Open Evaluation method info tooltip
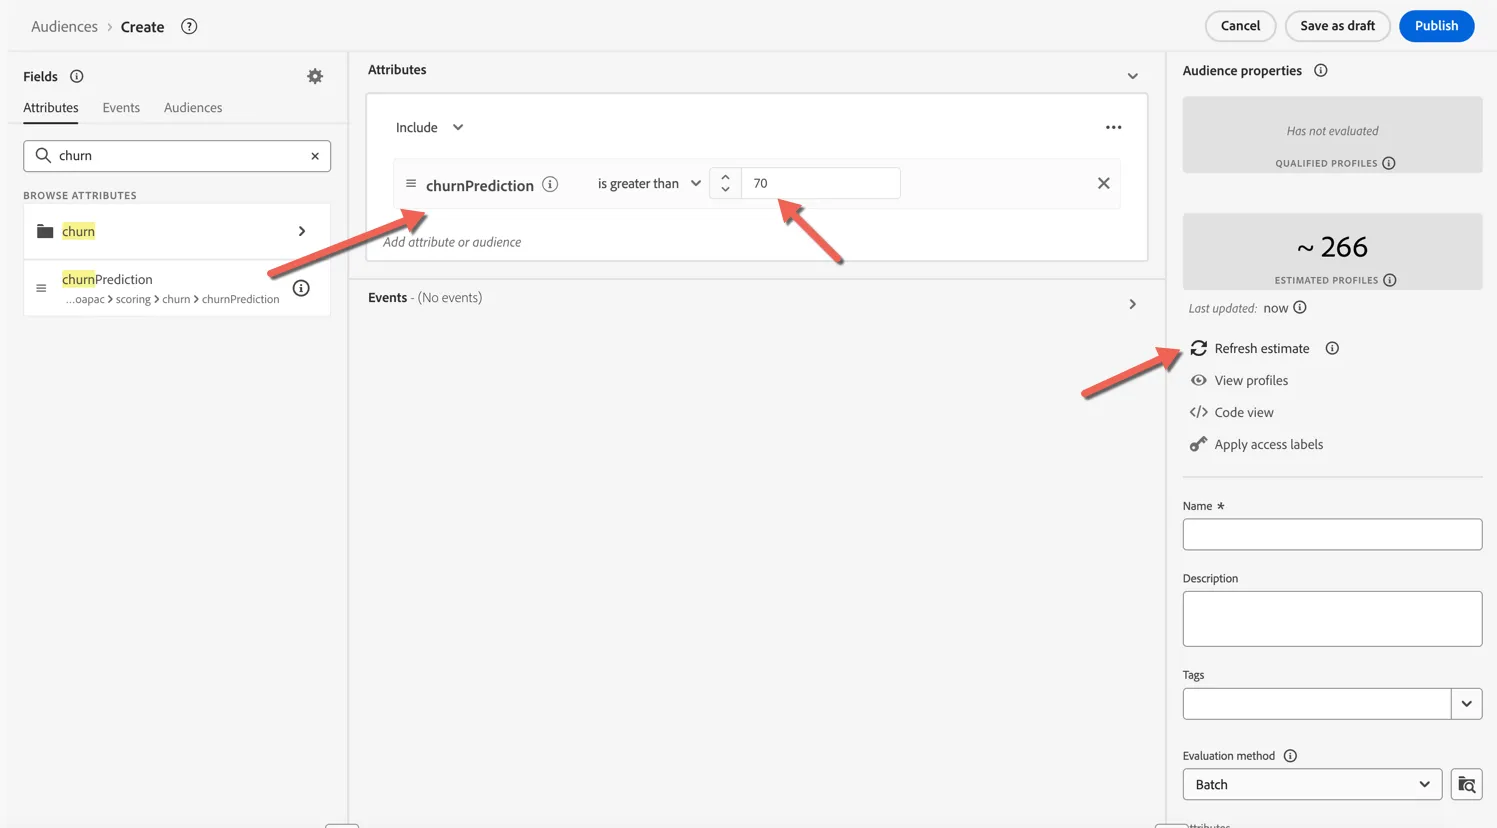Viewport: 1497px width, 828px height. pyautogui.click(x=1290, y=756)
